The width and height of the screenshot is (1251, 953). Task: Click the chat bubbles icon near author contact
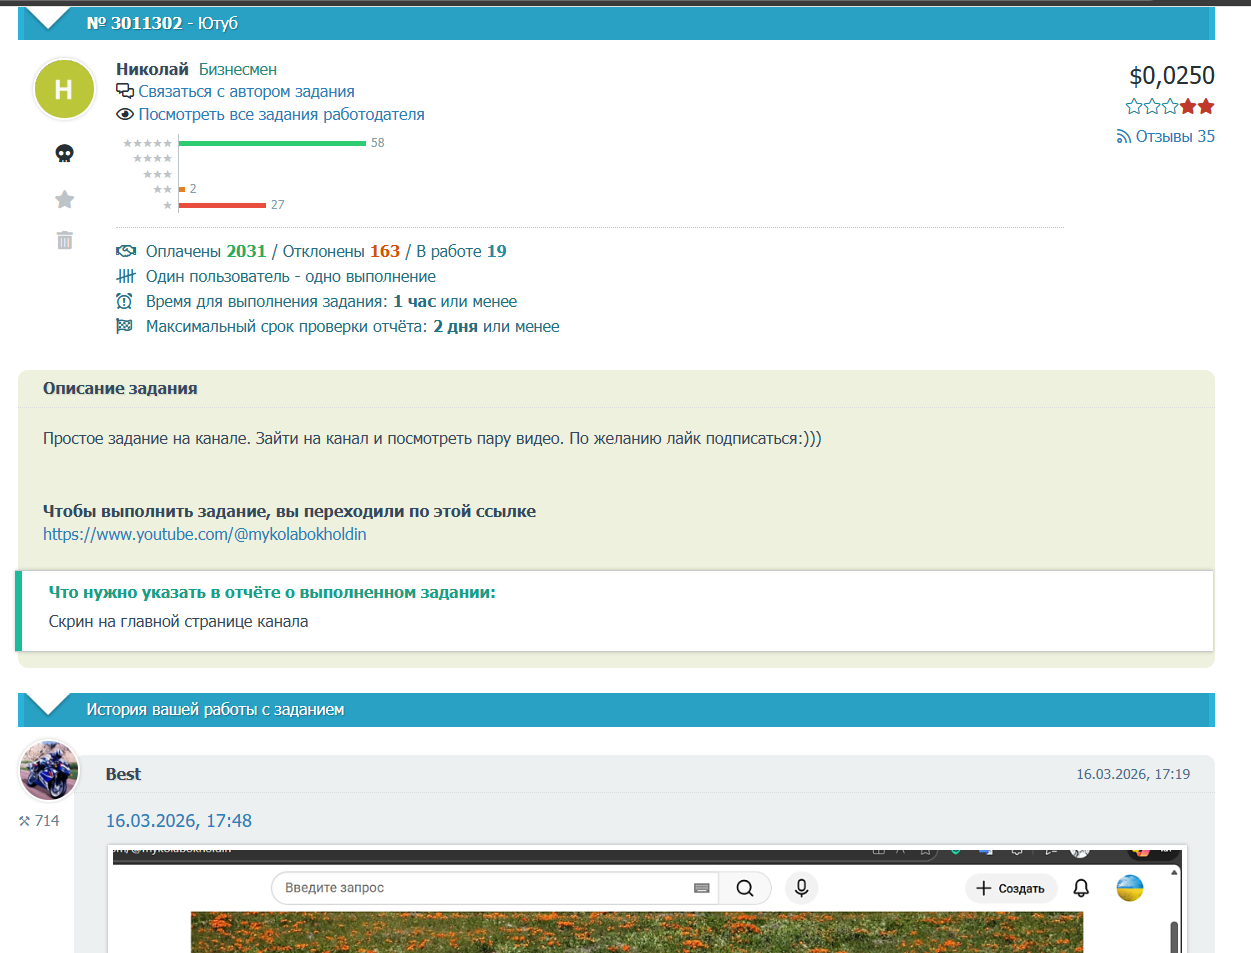tap(125, 92)
